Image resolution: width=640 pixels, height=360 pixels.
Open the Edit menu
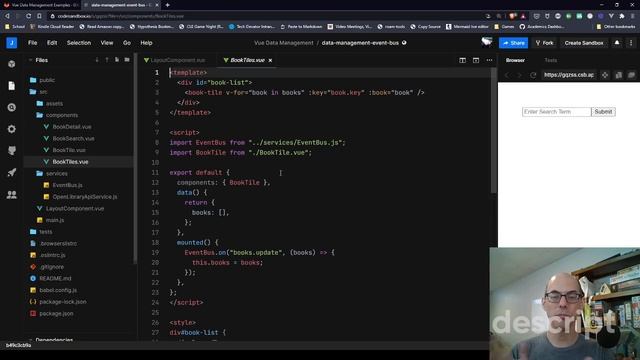[x=52, y=43]
